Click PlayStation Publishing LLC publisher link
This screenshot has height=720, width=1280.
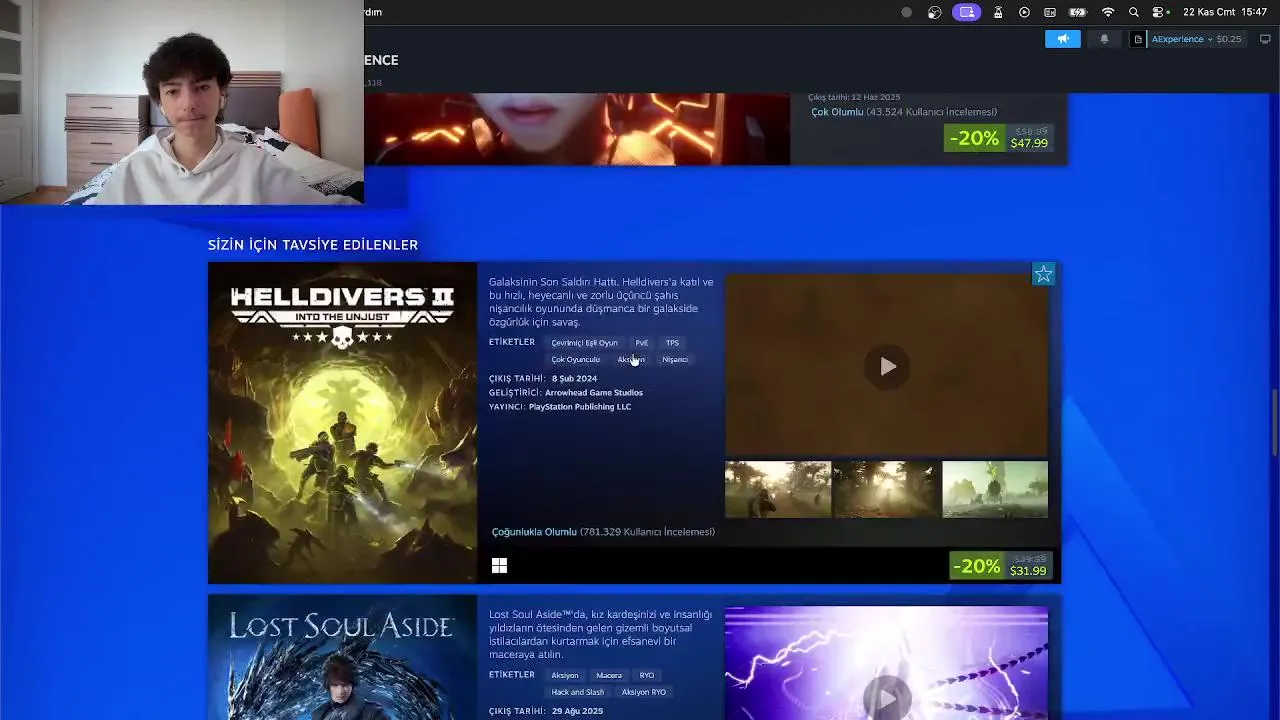point(580,407)
